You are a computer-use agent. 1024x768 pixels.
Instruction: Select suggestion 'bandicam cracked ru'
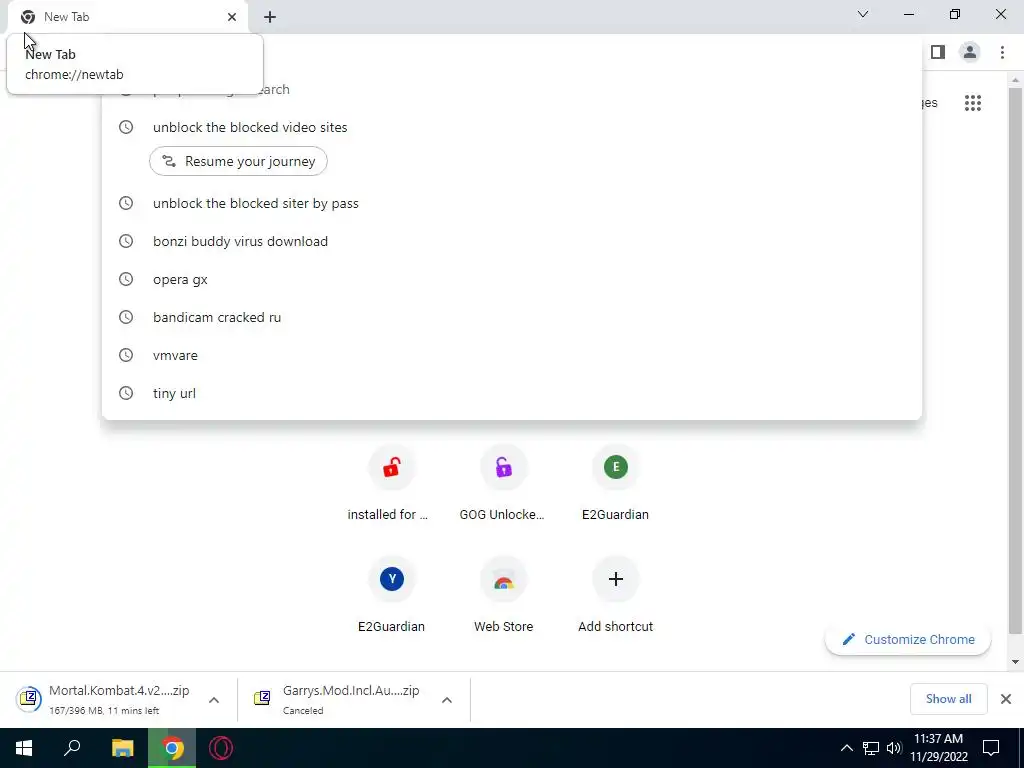click(511, 317)
